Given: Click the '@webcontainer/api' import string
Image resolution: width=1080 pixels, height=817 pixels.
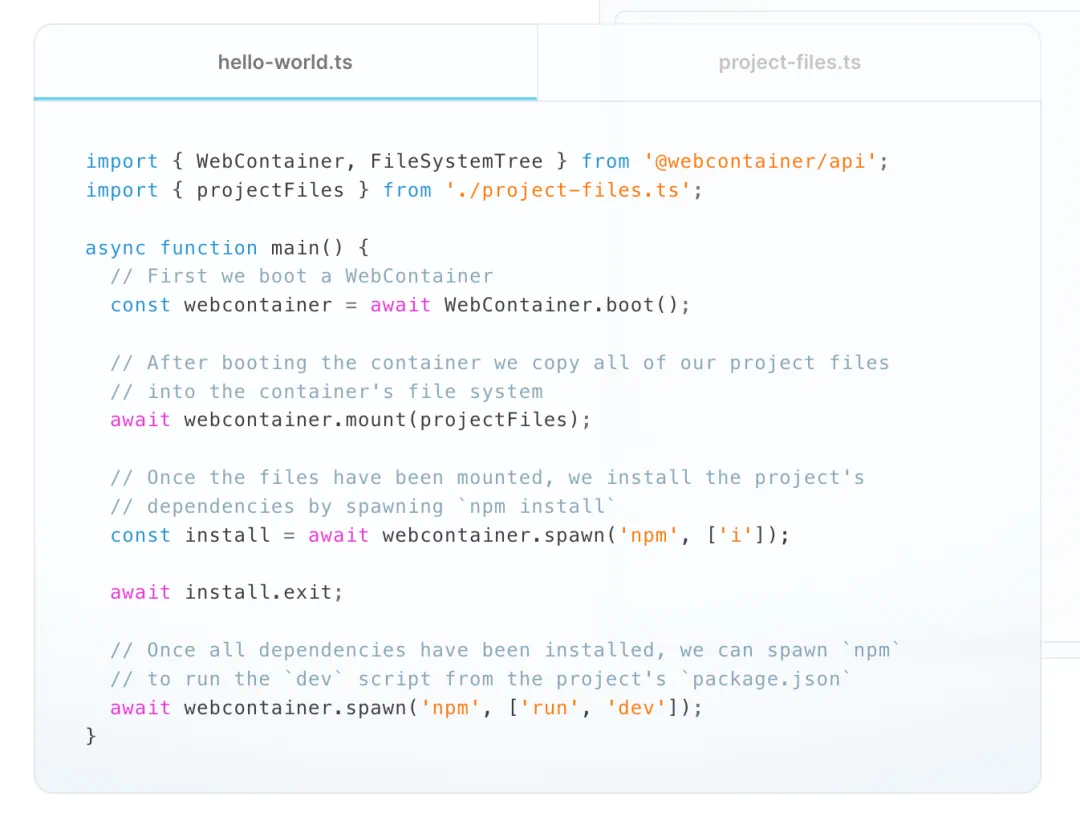Looking at the screenshot, I should [x=765, y=161].
